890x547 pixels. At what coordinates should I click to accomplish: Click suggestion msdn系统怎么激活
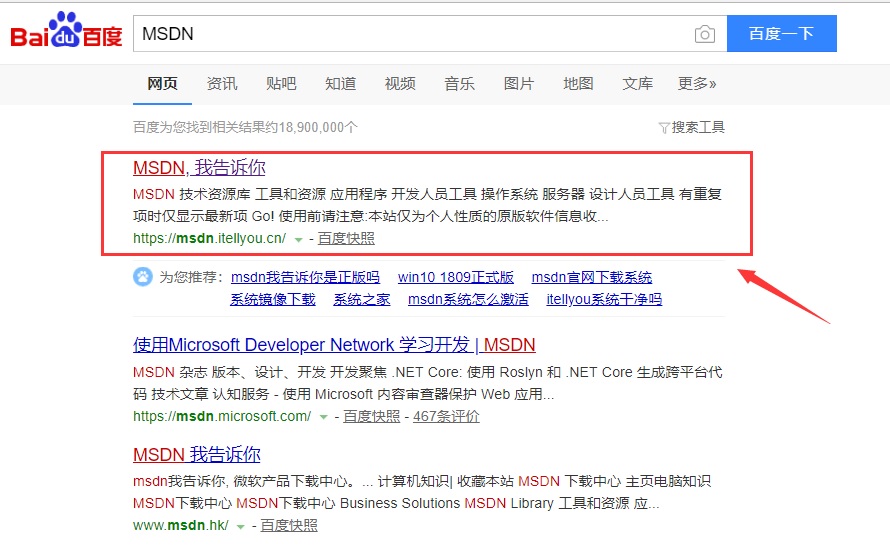[468, 299]
